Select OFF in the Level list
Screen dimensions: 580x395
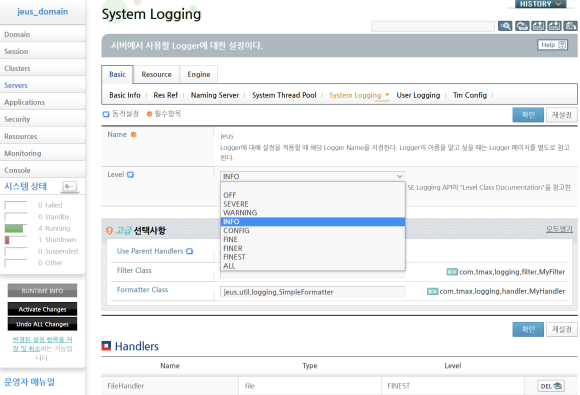point(313,195)
